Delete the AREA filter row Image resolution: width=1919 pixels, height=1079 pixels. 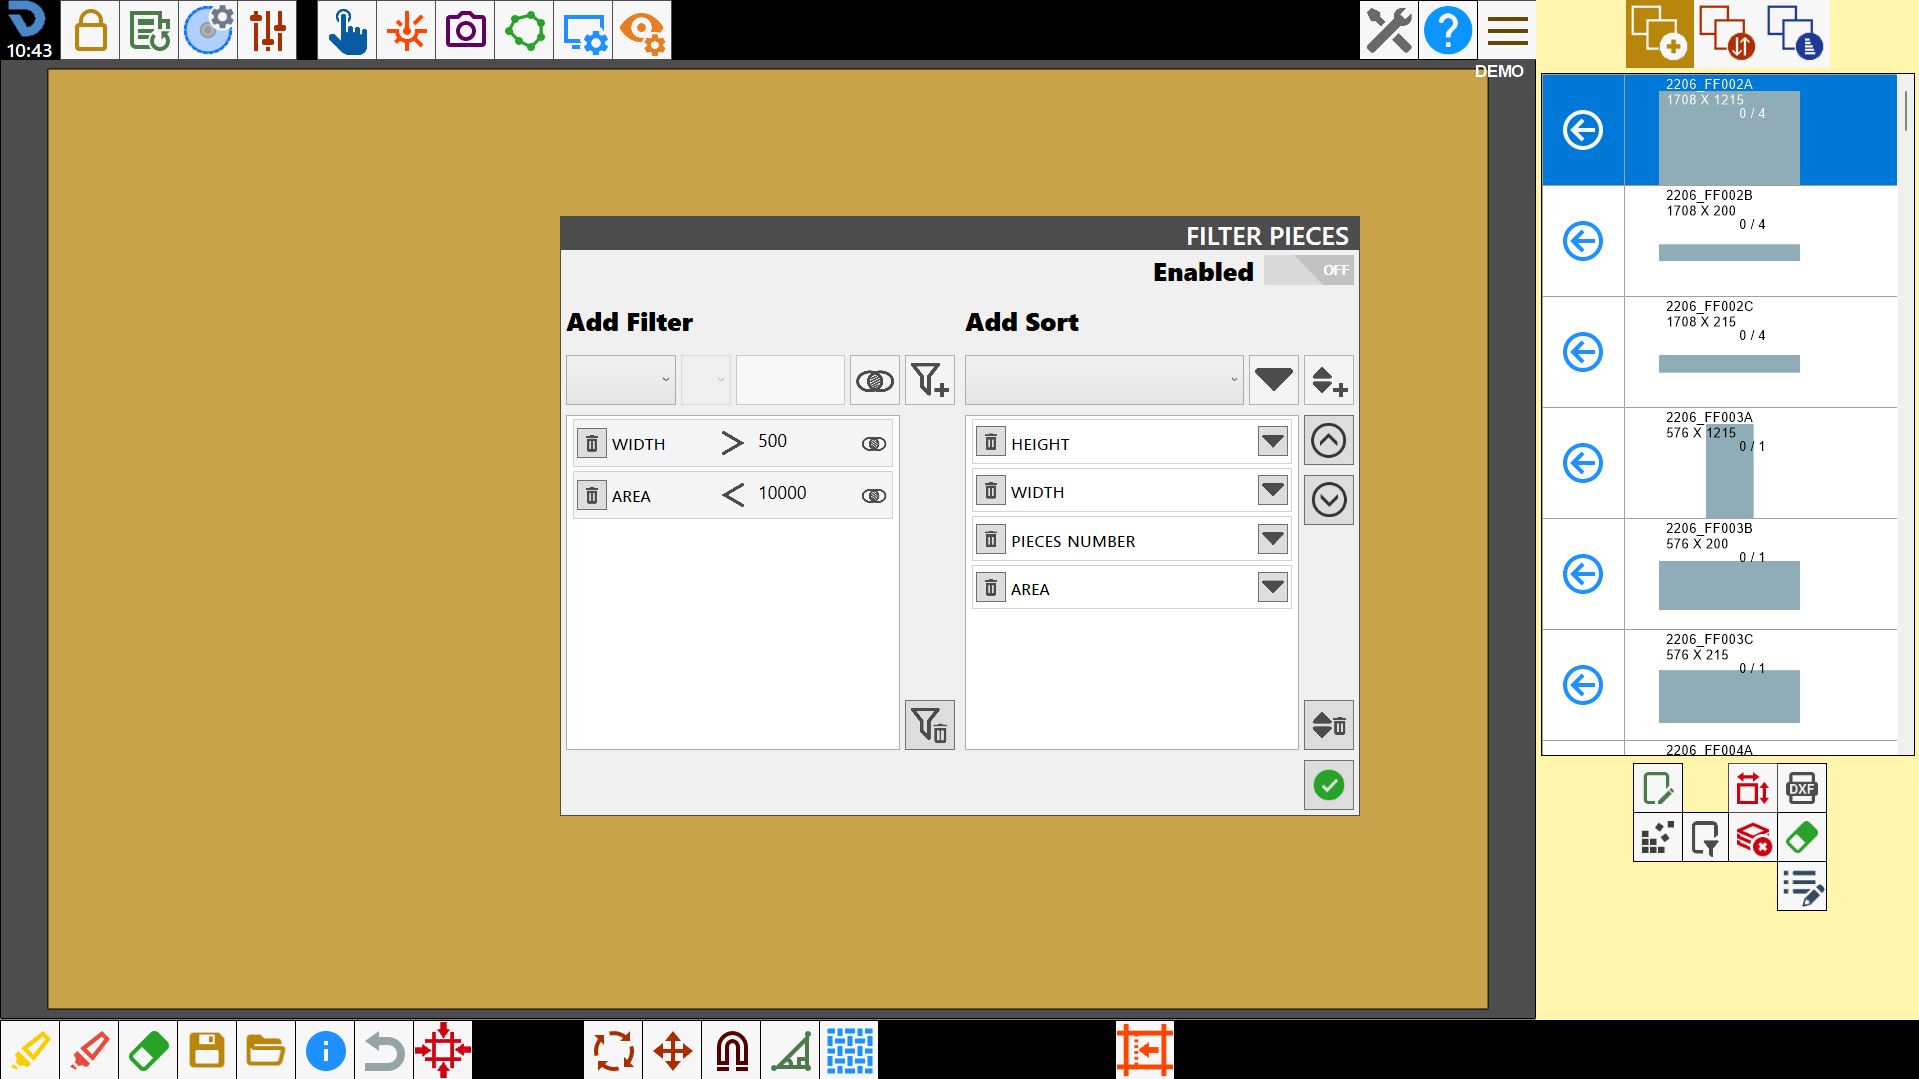pos(592,495)
